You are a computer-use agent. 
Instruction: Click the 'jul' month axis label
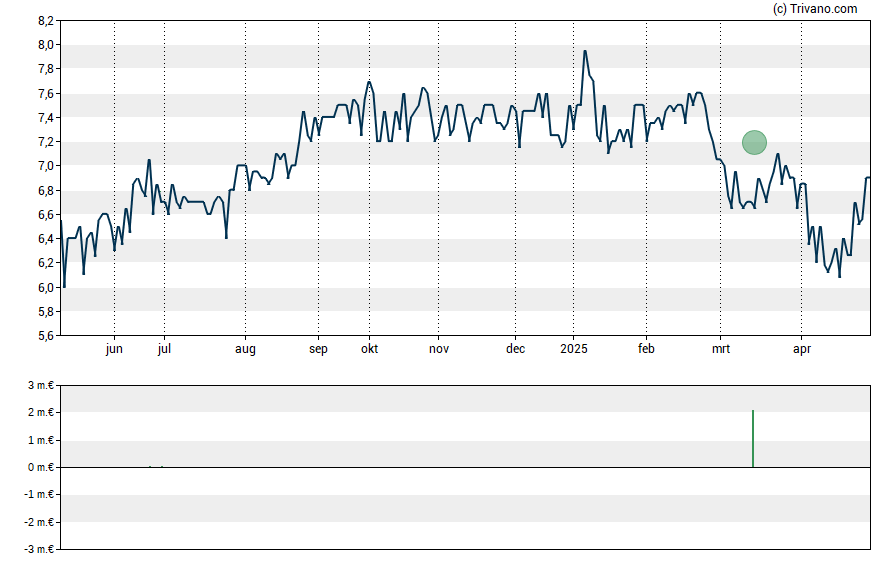(164, 349)
